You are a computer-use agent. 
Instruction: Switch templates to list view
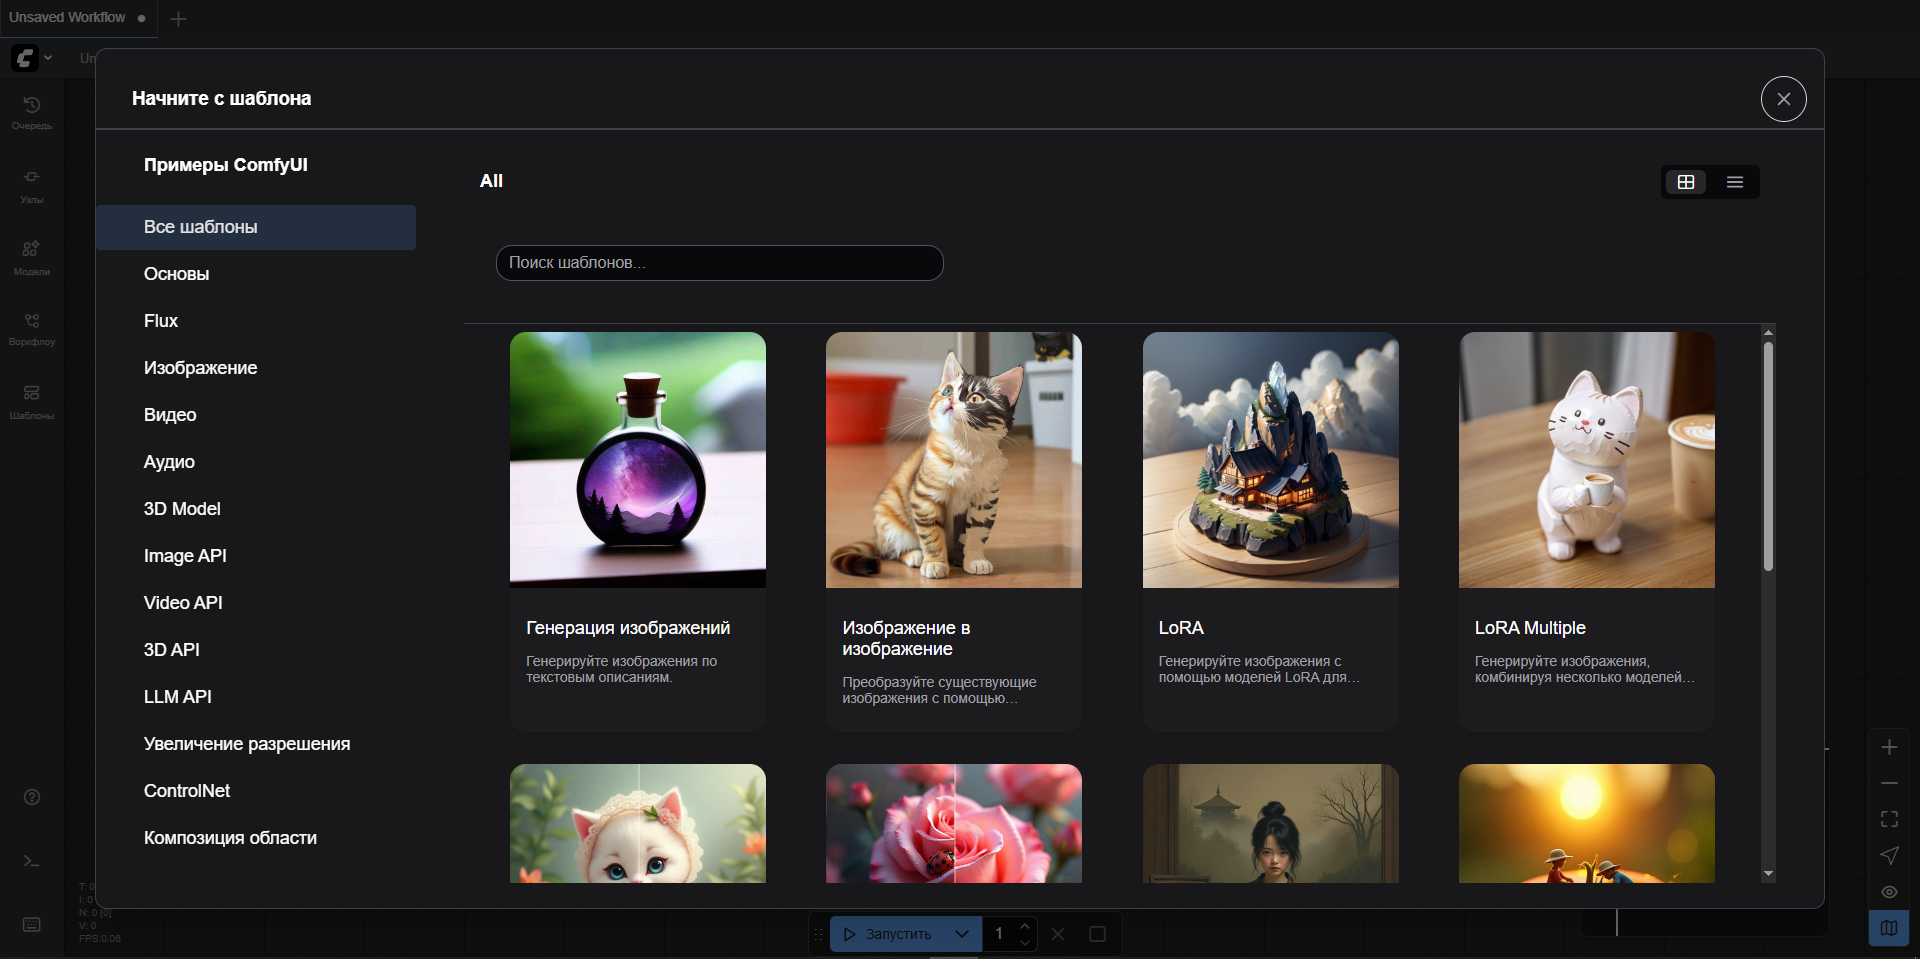pyautogui.click(x=1735, y=182)
